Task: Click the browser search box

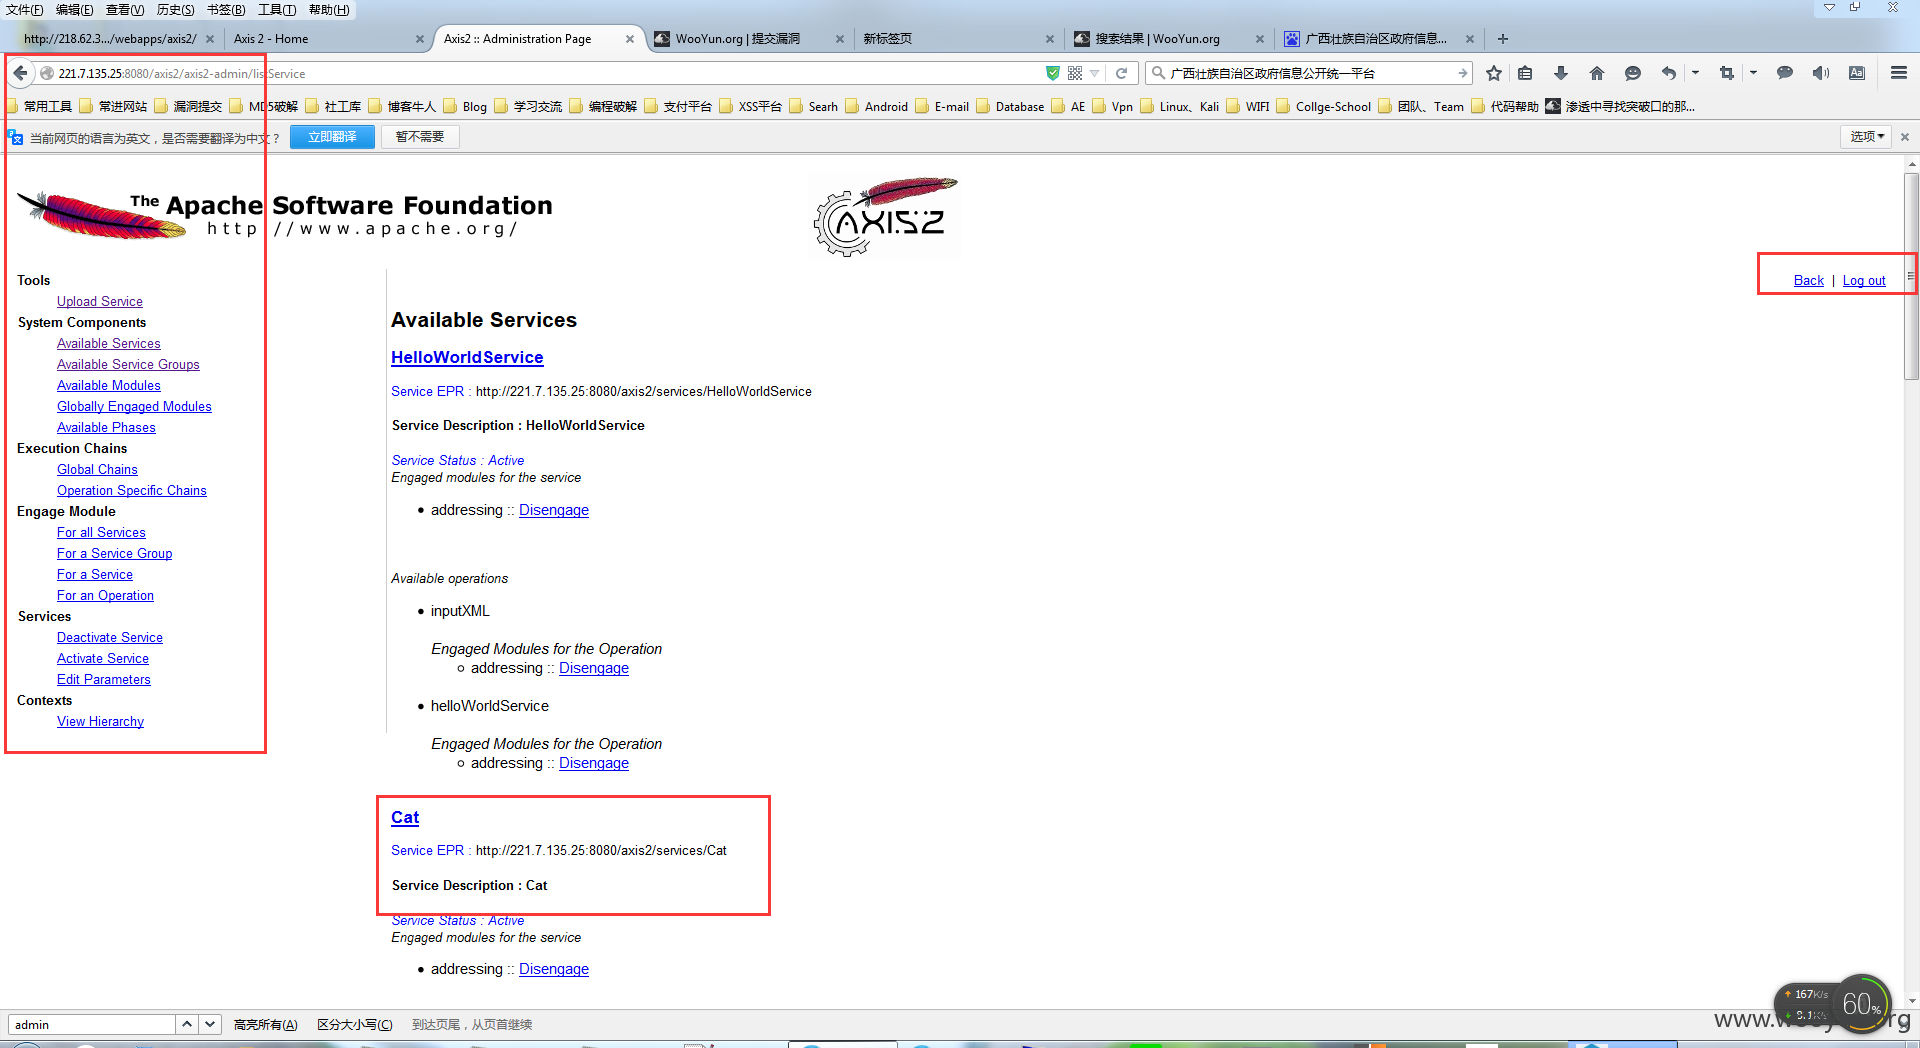Action: (x=1310, y=73)
